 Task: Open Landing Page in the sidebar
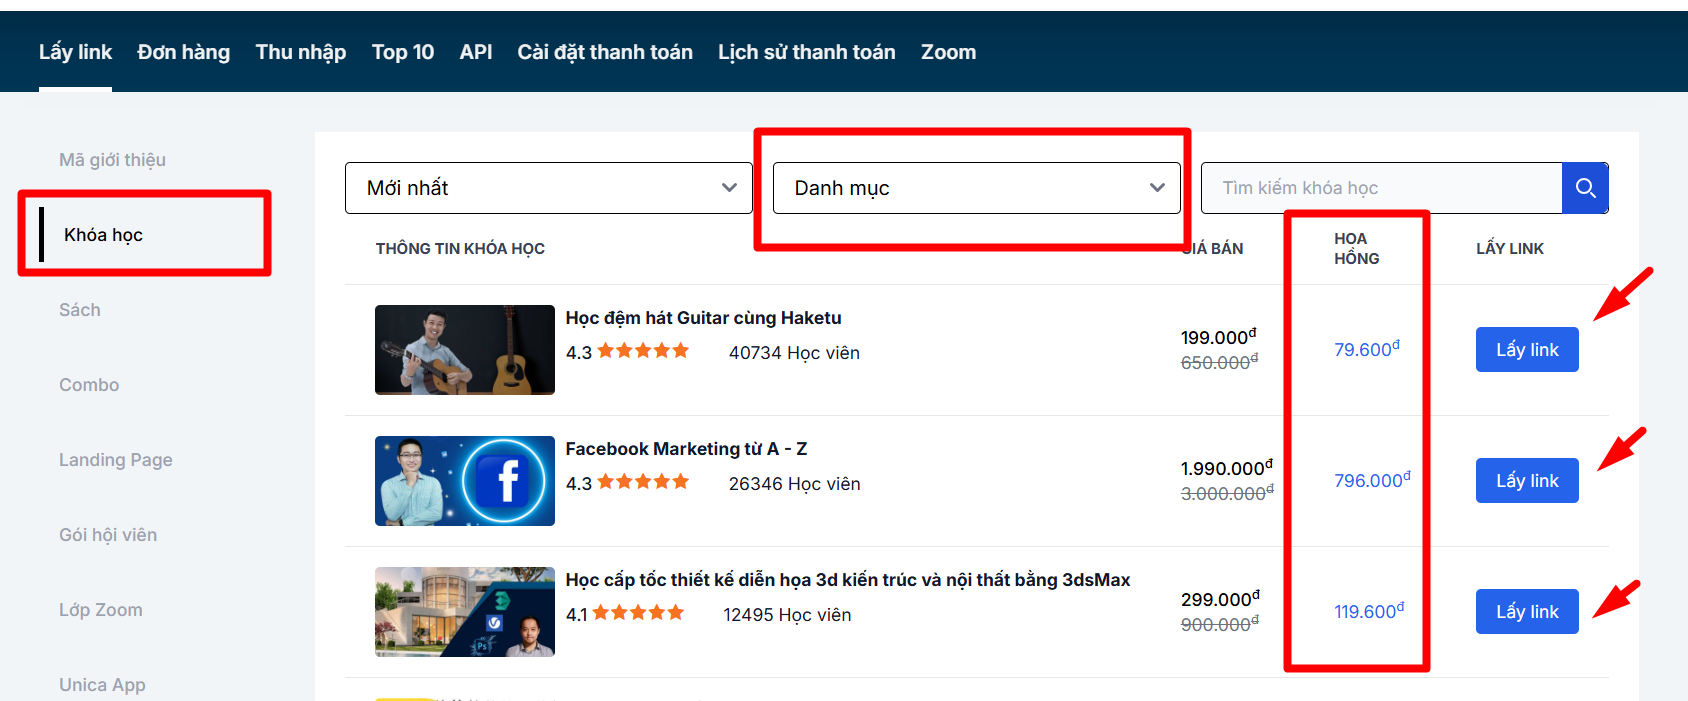115,460
